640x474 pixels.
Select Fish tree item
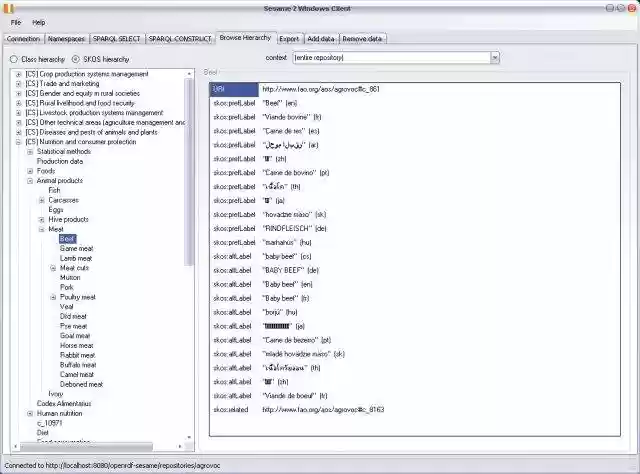[x=54, y=190]
